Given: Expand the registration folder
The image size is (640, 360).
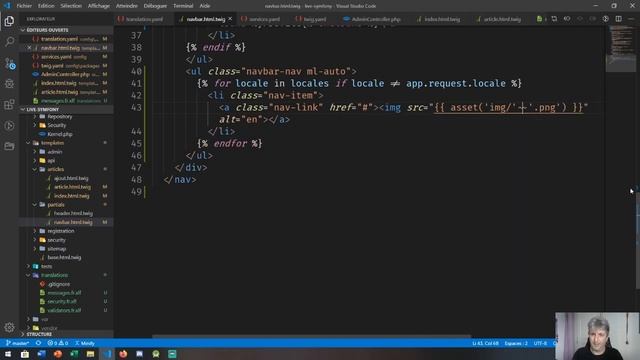Looking at the screenshot, I should tap(66, 231).
